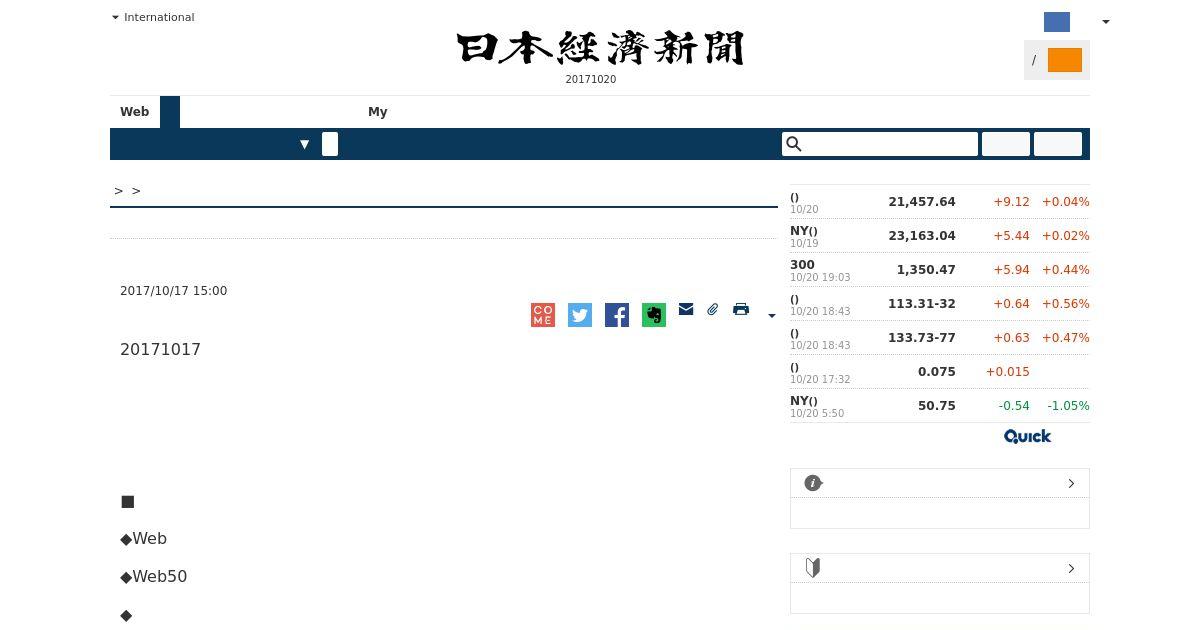1200x630 pixels.
Task: Click the percent change +0.44%
Action: [1066, 269]
